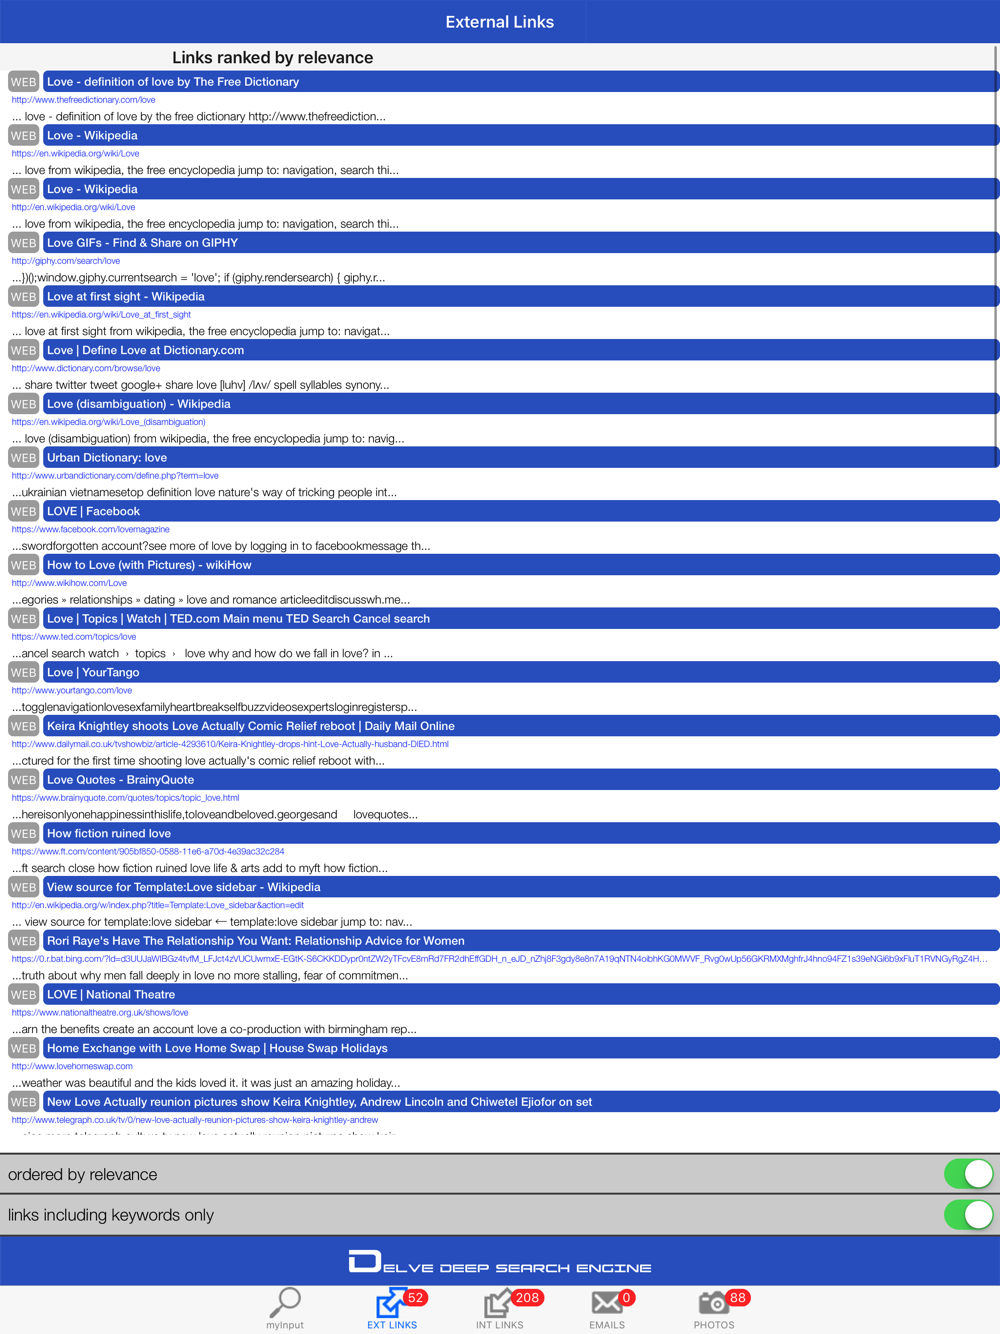Viewport: 1000px width, 1334px height.
Task: Tap the WEB badge beside Love Quotes - BrainyQuote
Action: tap(23, 780)
